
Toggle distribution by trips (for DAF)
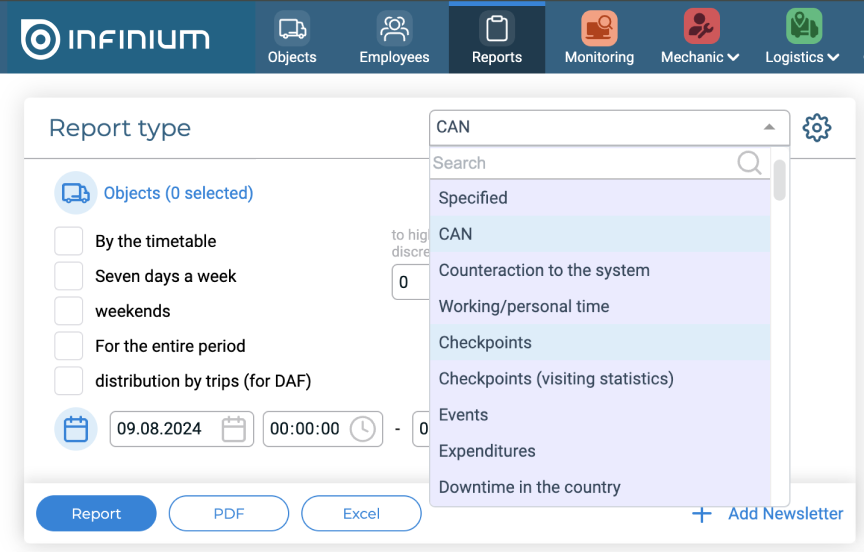pos(68,381)
